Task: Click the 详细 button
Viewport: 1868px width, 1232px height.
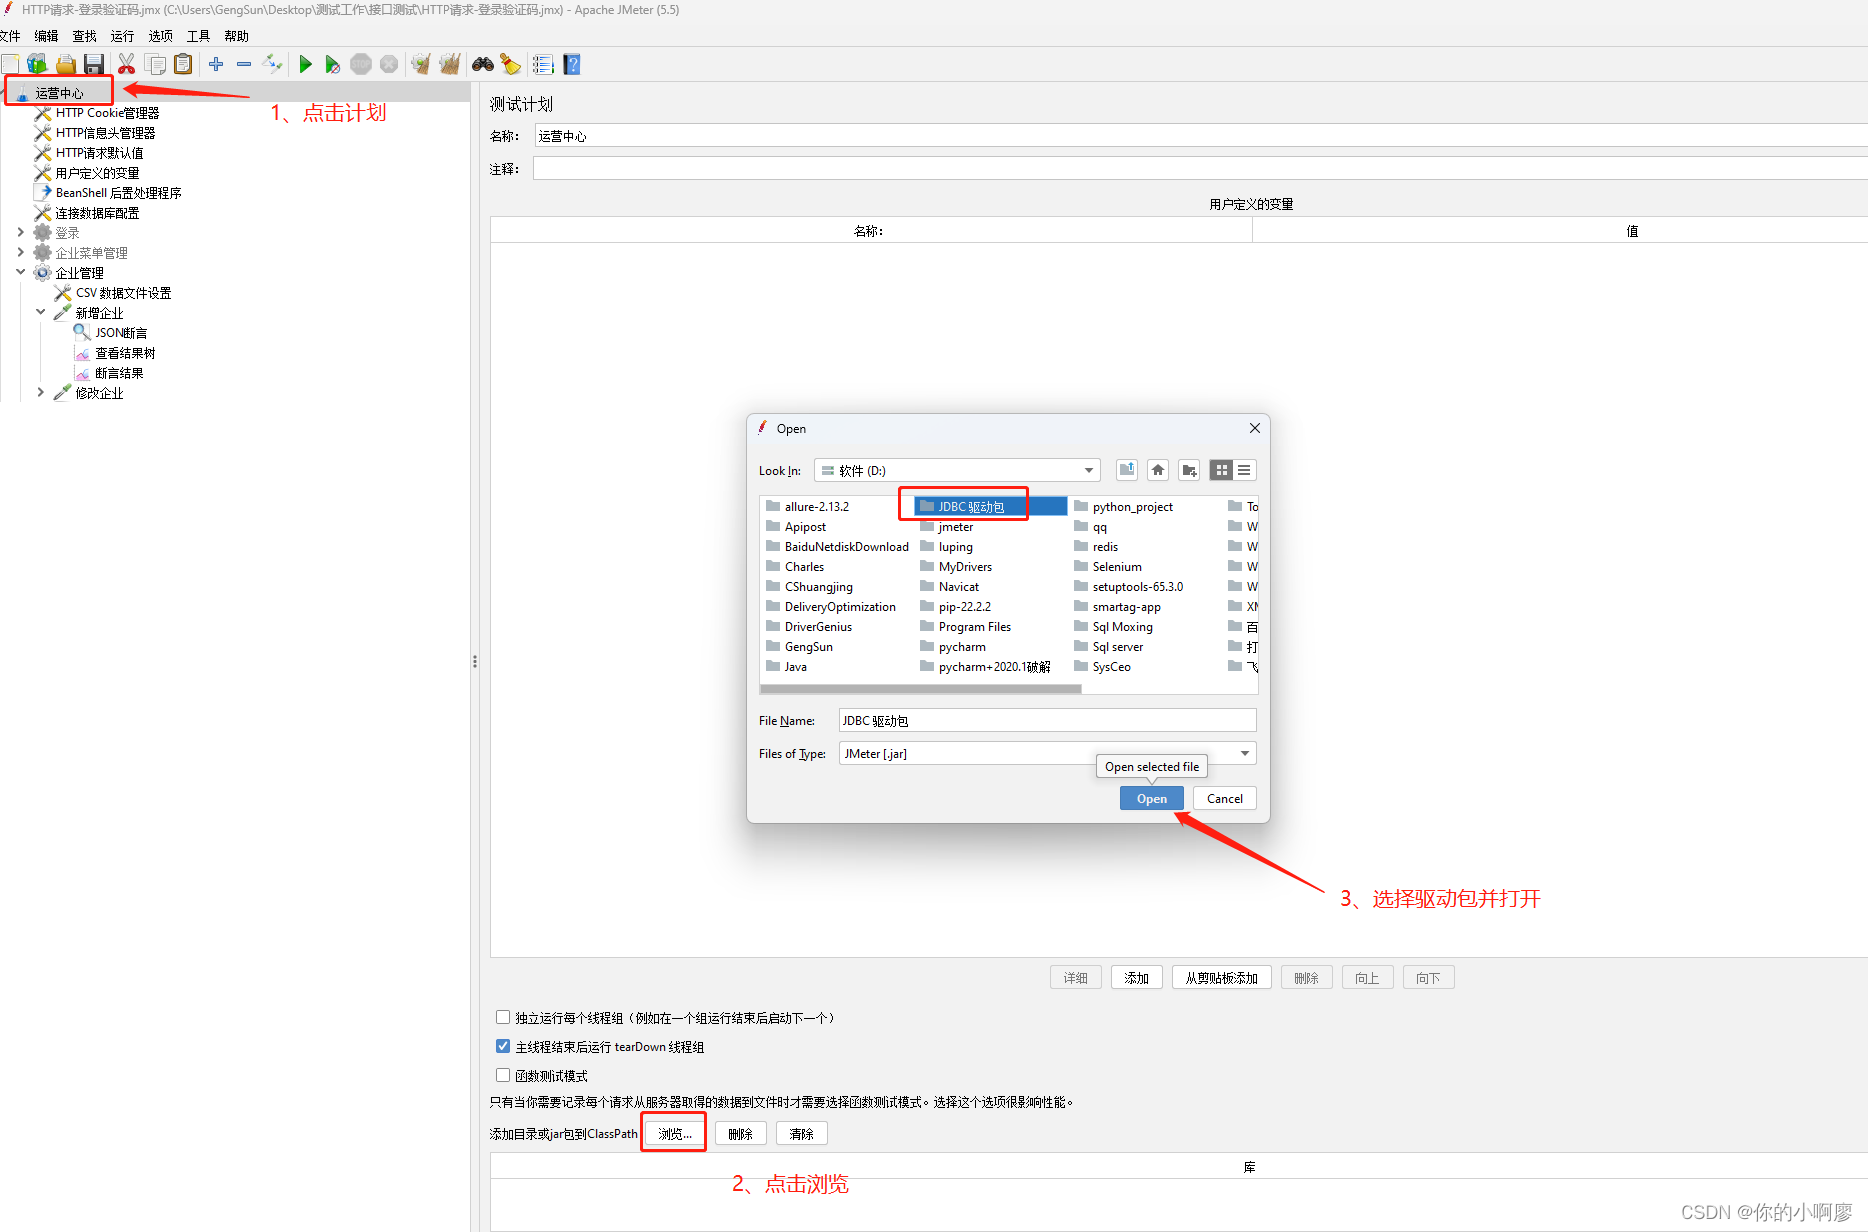Action: click(x=1075, y=977)
